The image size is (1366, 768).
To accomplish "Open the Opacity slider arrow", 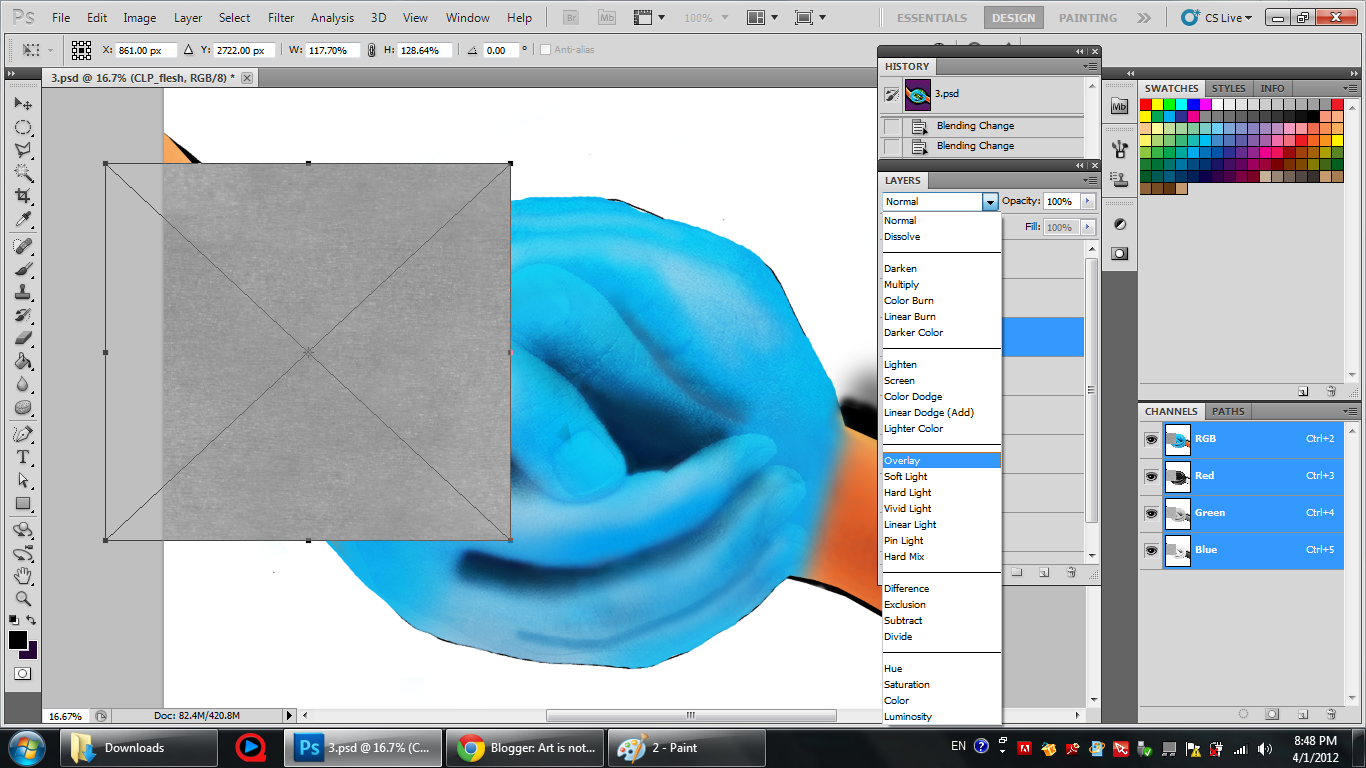I will pos(1088,202).
